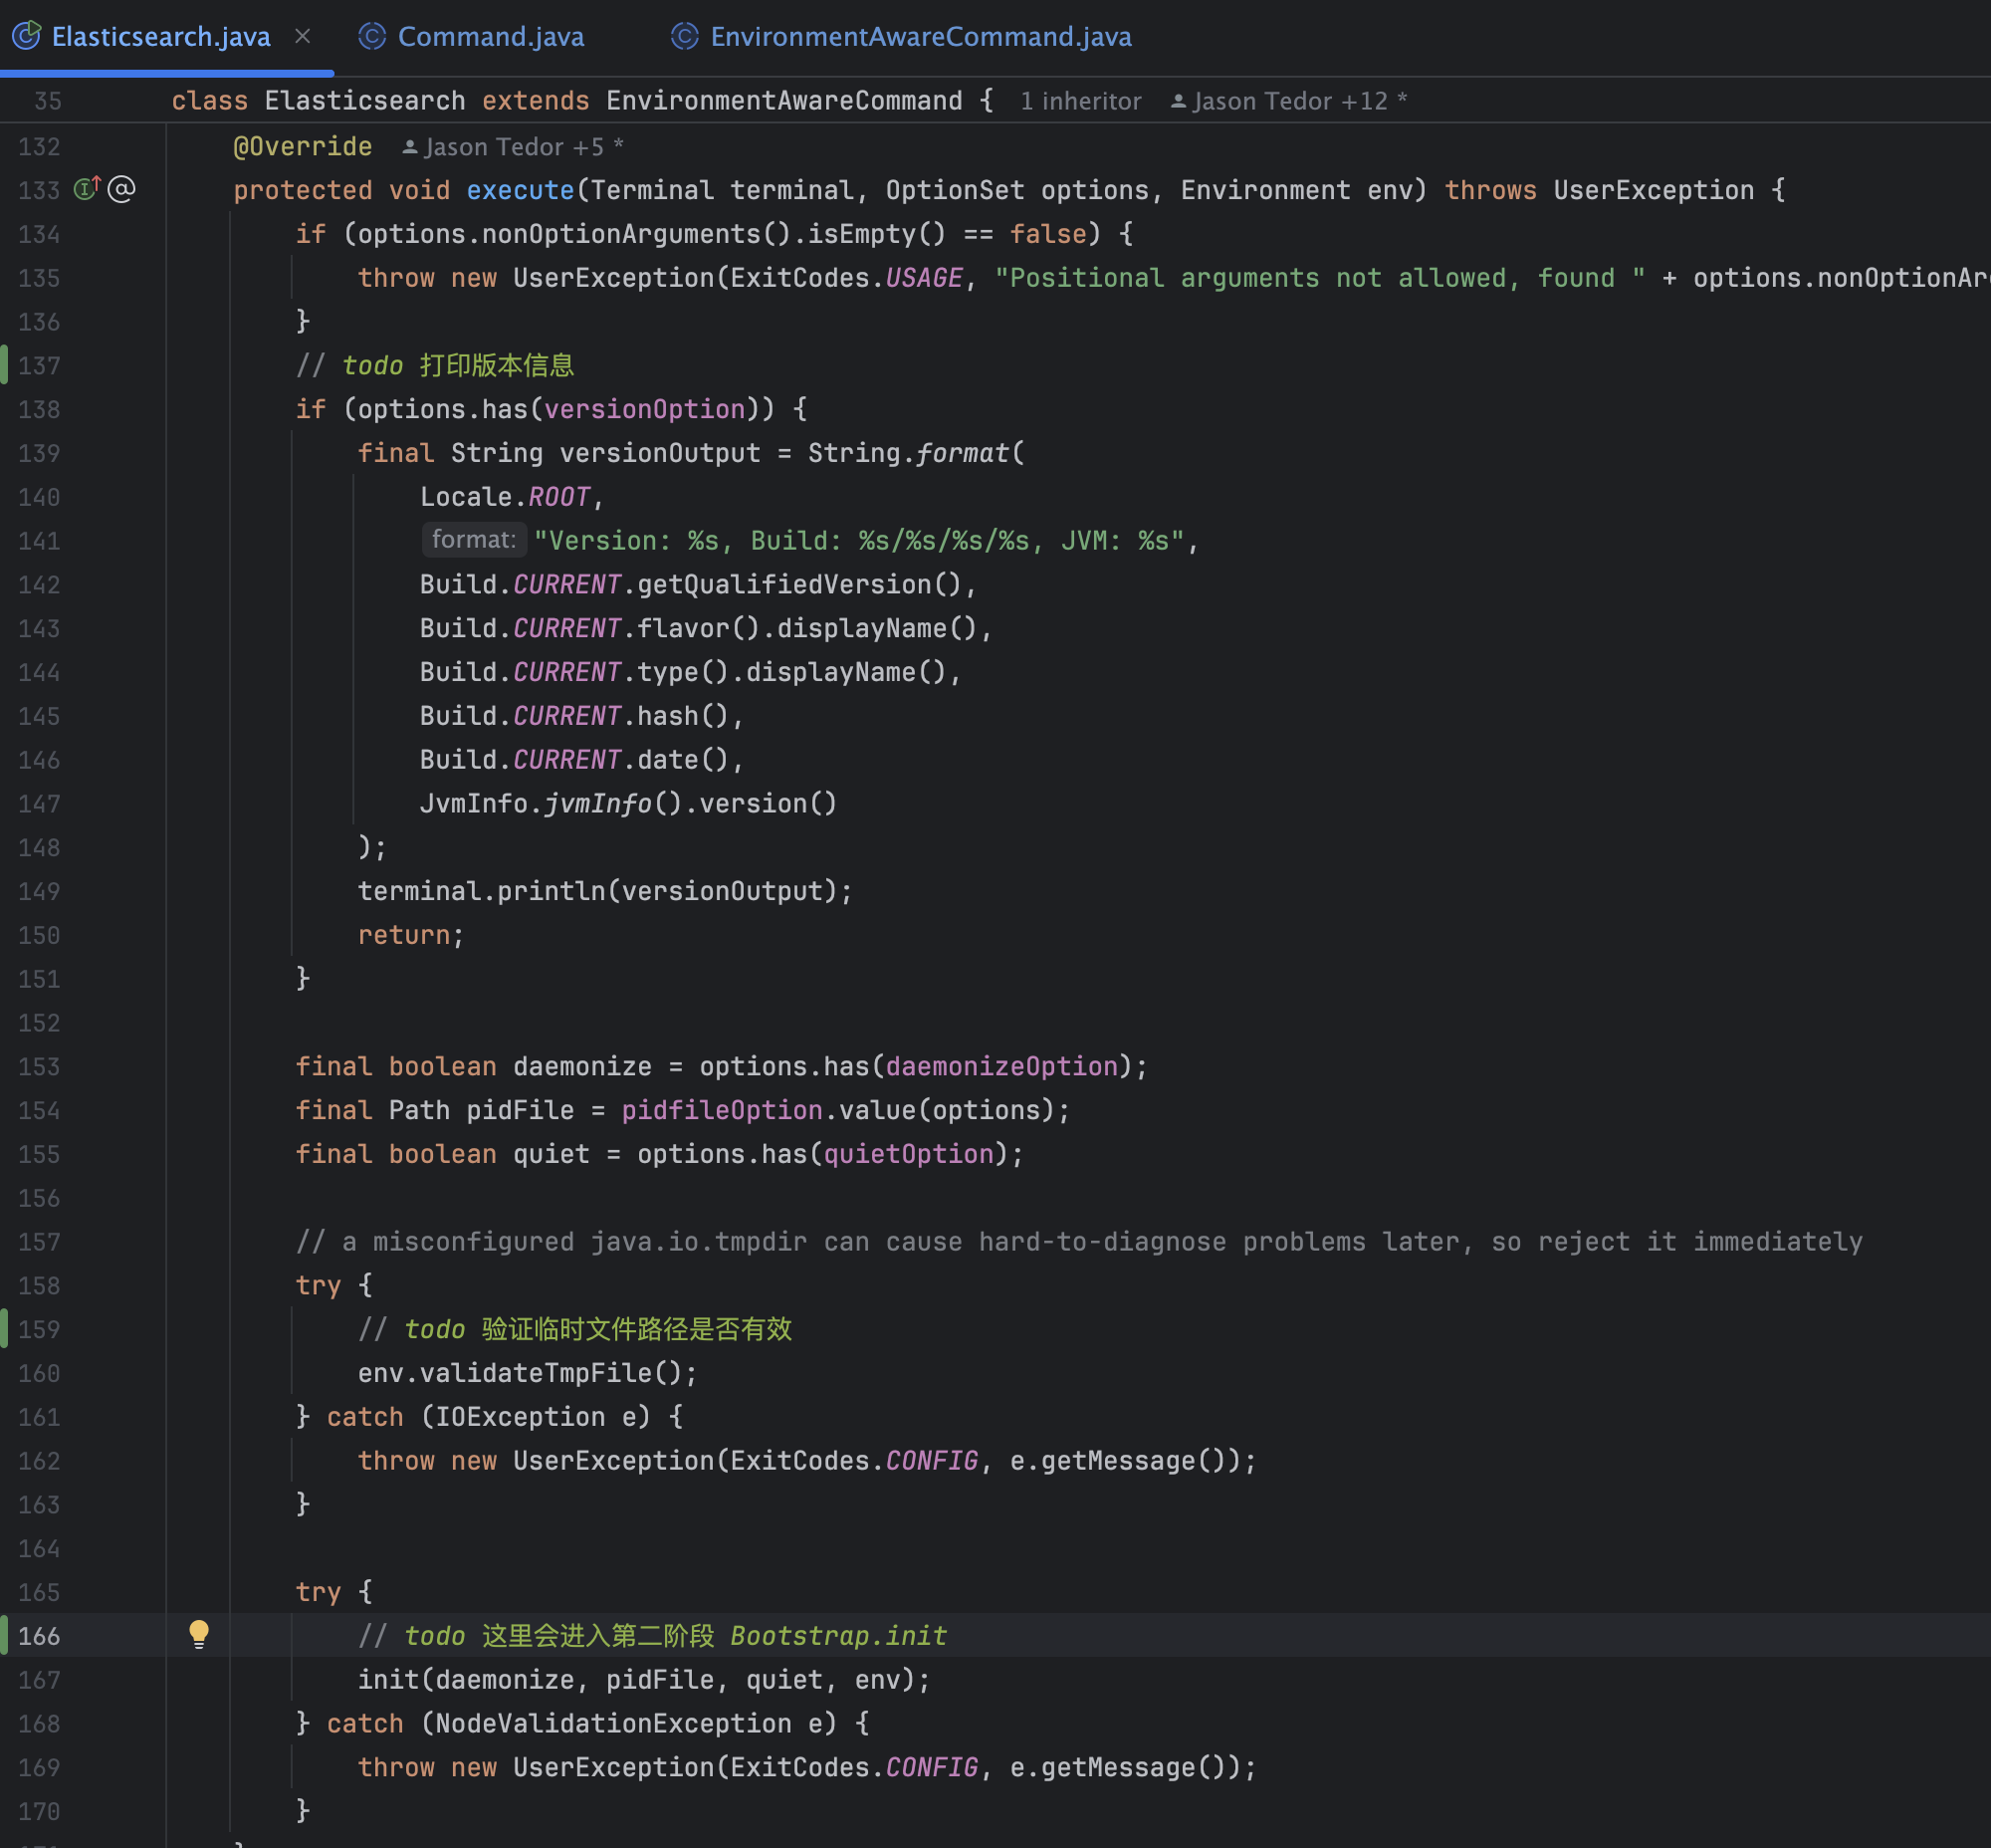The height and width of the screenshot is (1848, 1991).
Task: Click the yellow lightbulb intention icon on line 166
Action: coord(199,1634)
